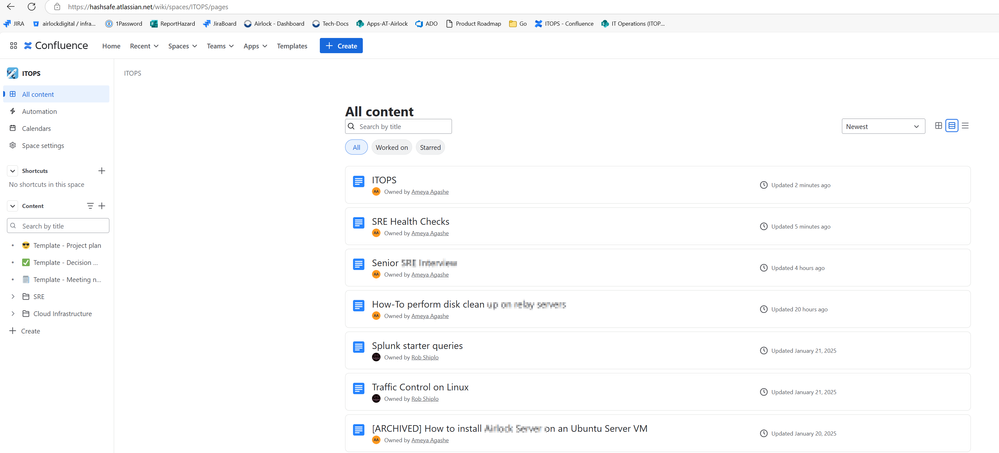
Task: Click 'Updated 2 minutes ago' text
Action: pos(801,185)
